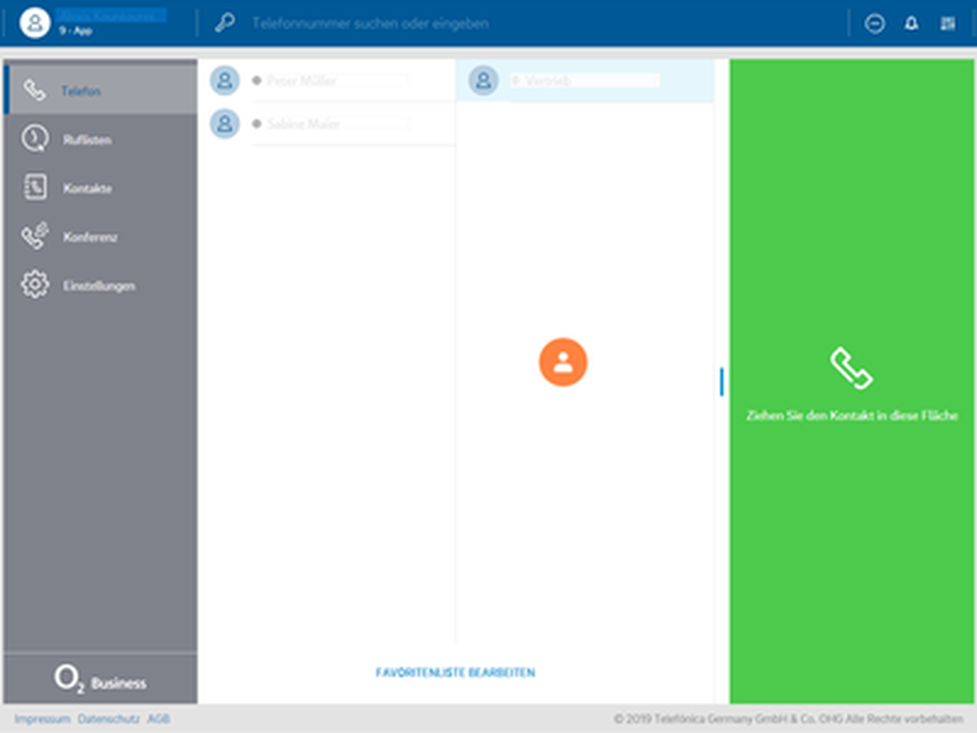Click the O2 Business logo

[x=100, y=679]
